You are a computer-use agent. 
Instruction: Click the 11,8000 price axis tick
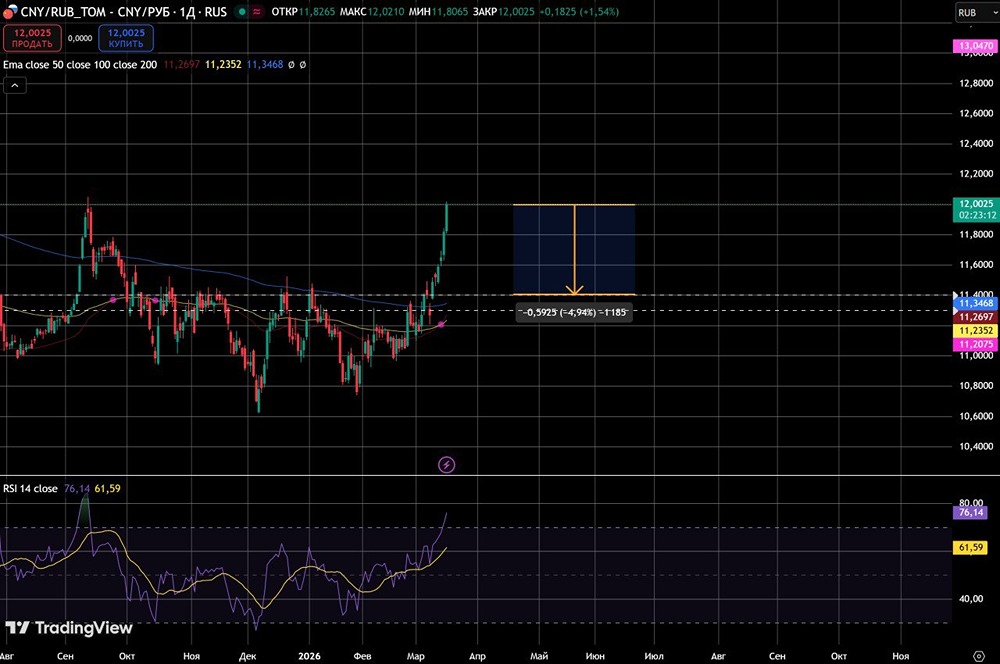pos(976,234)
